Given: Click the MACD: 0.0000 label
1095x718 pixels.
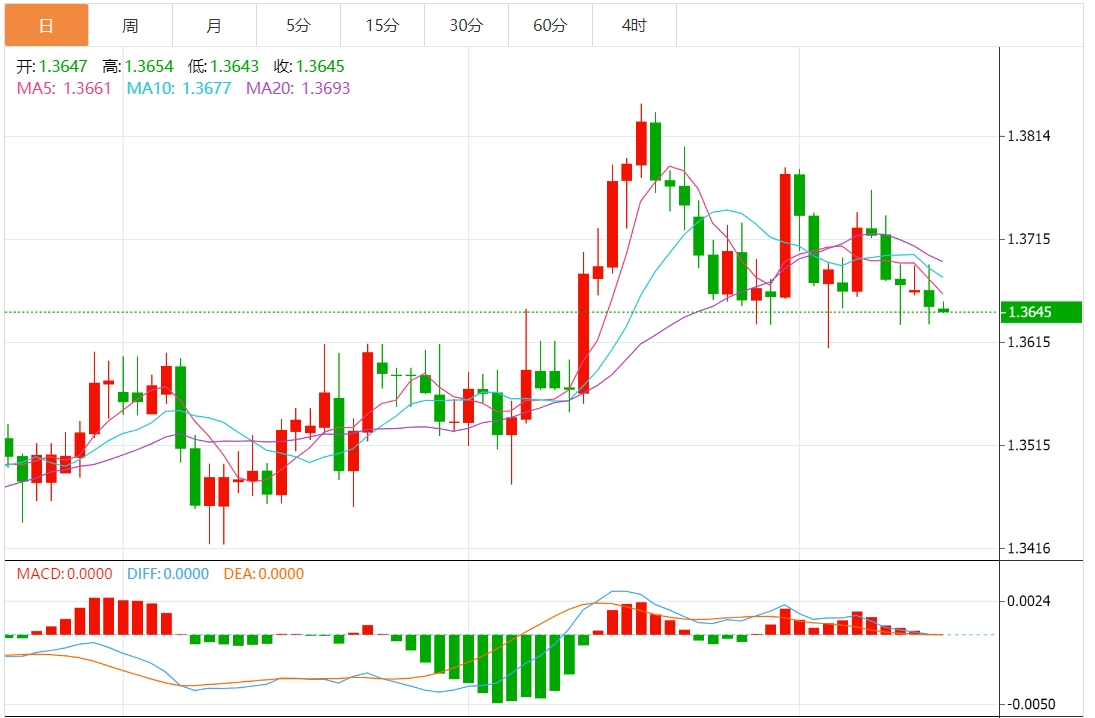Looking at the screenshot, I should 64,574.
